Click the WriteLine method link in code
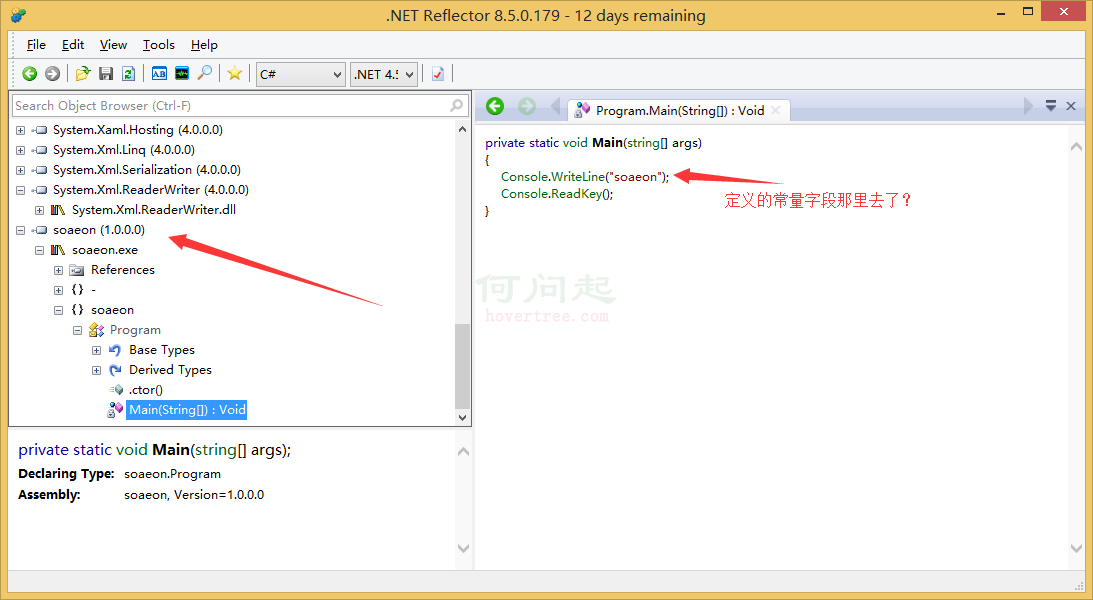 577,177
